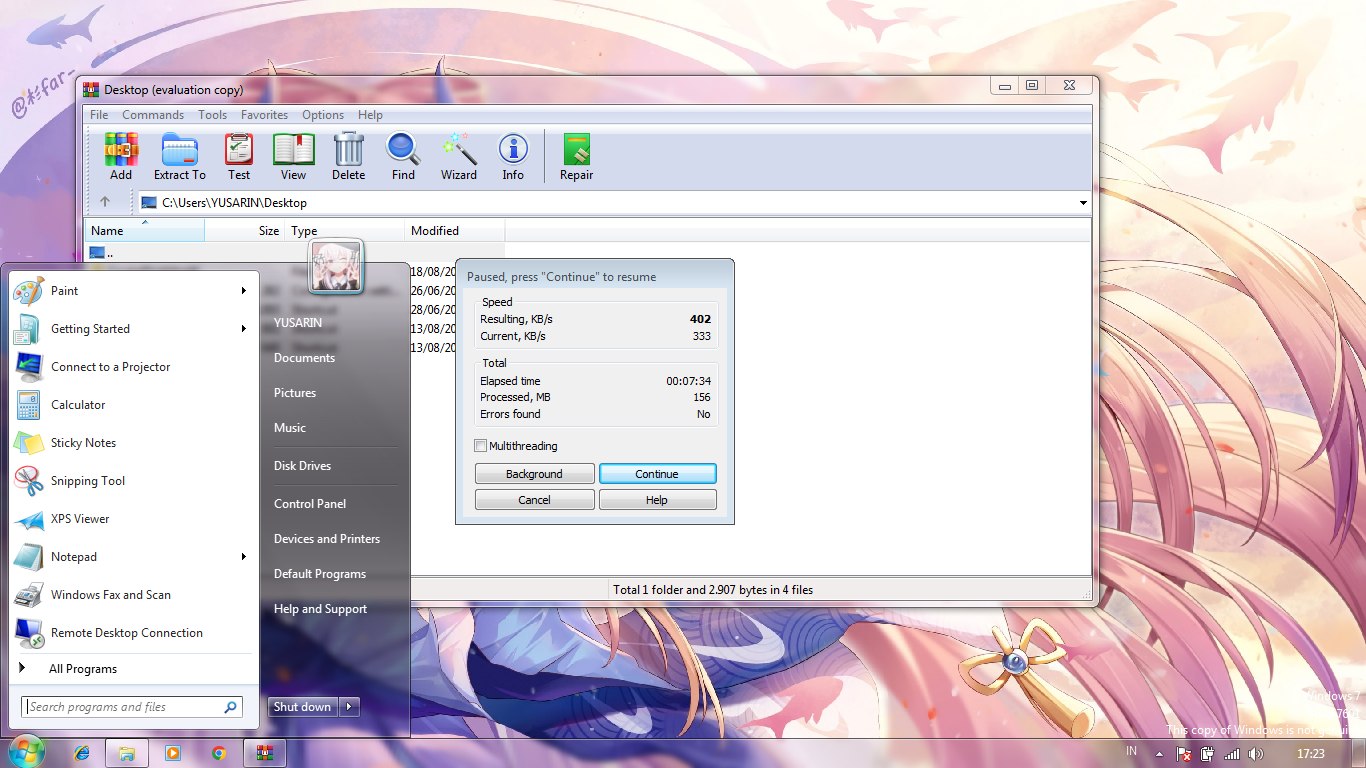The image size is (1366, 768).
Task: Click the View toolbar icon
Action: tap(293, 150)
